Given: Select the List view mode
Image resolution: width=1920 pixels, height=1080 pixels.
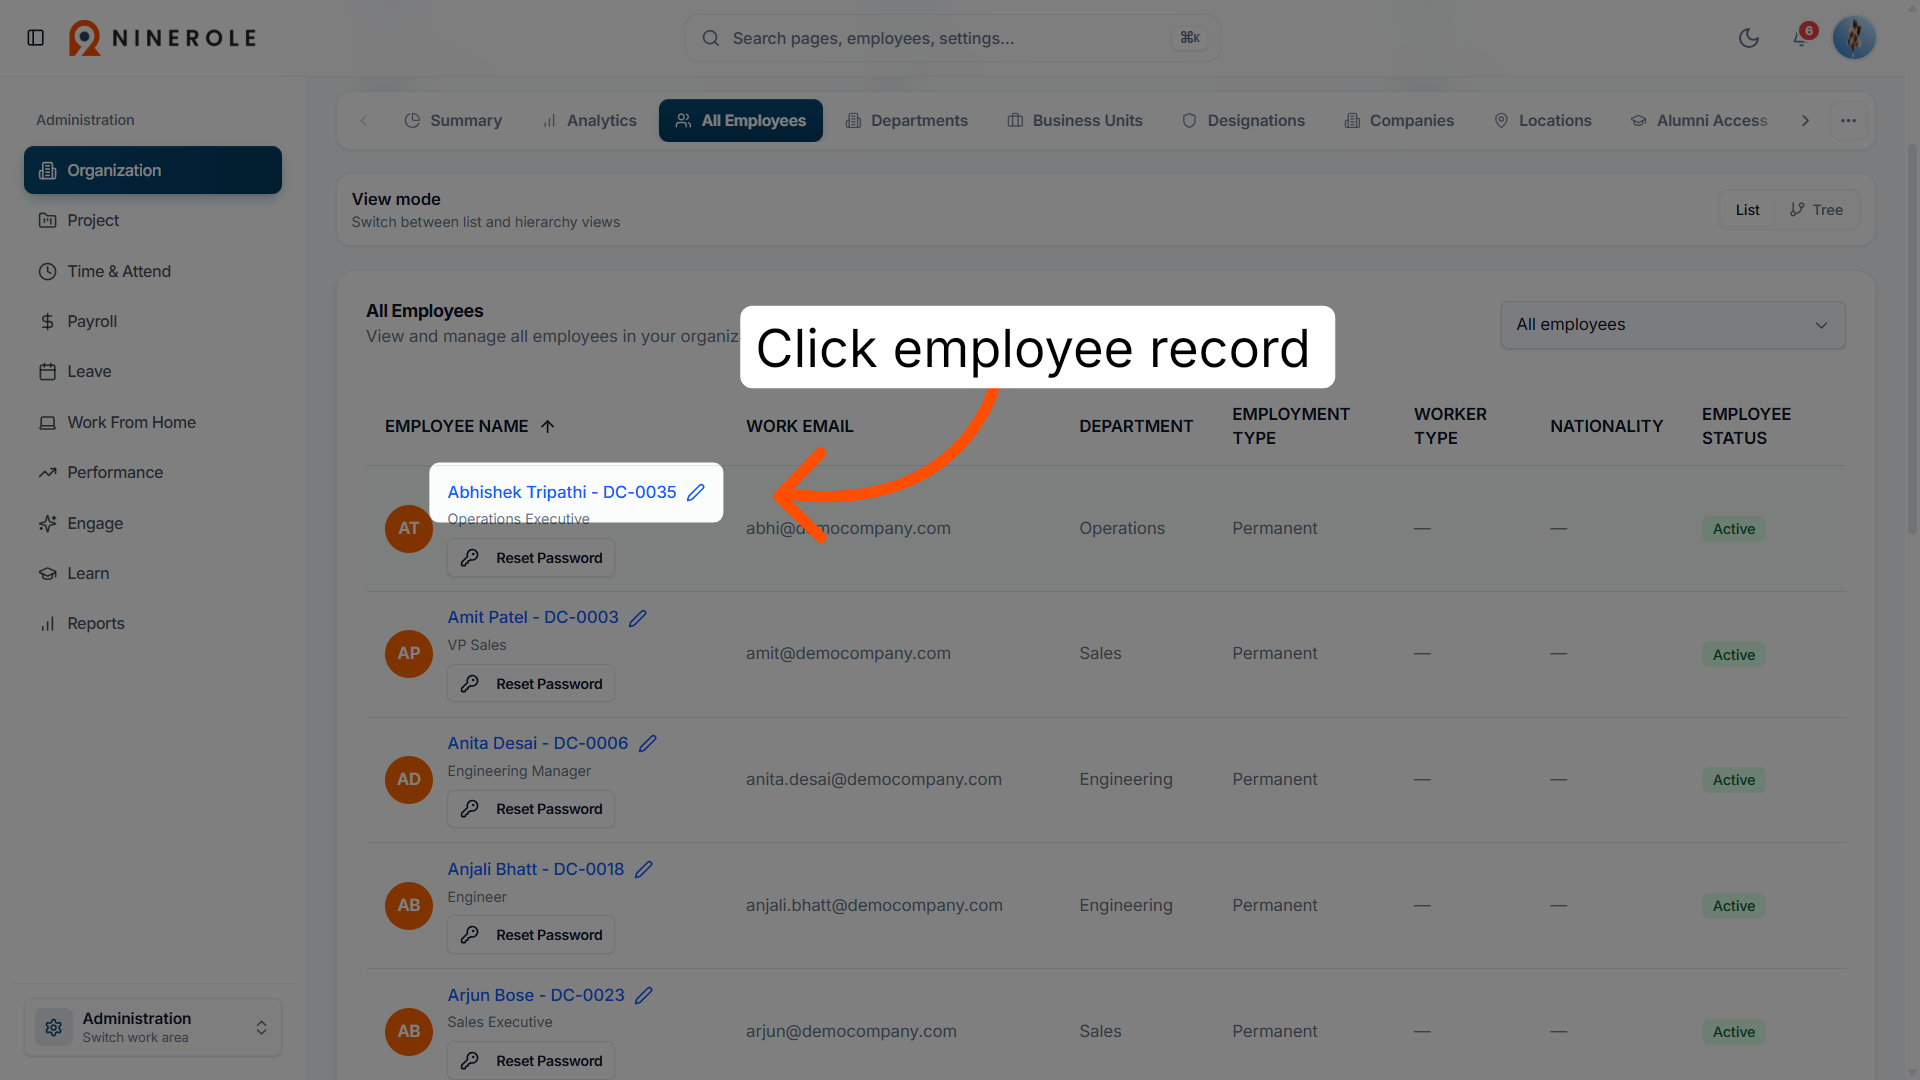Looking at the screenshot, I should pos(1747,210).
